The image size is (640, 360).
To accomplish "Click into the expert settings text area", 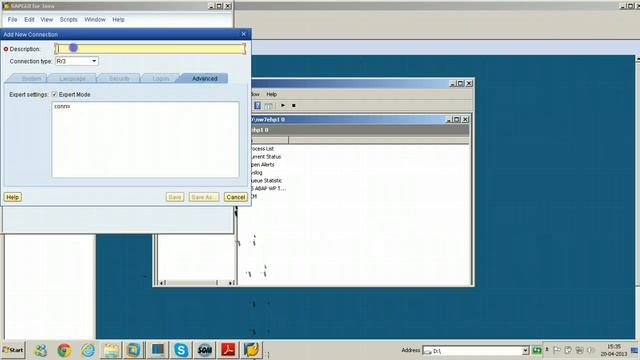I will (145, 140).
